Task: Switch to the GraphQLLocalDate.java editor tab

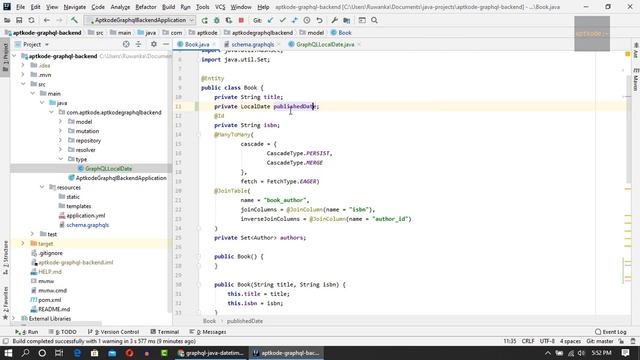Action: coord(325,44)
